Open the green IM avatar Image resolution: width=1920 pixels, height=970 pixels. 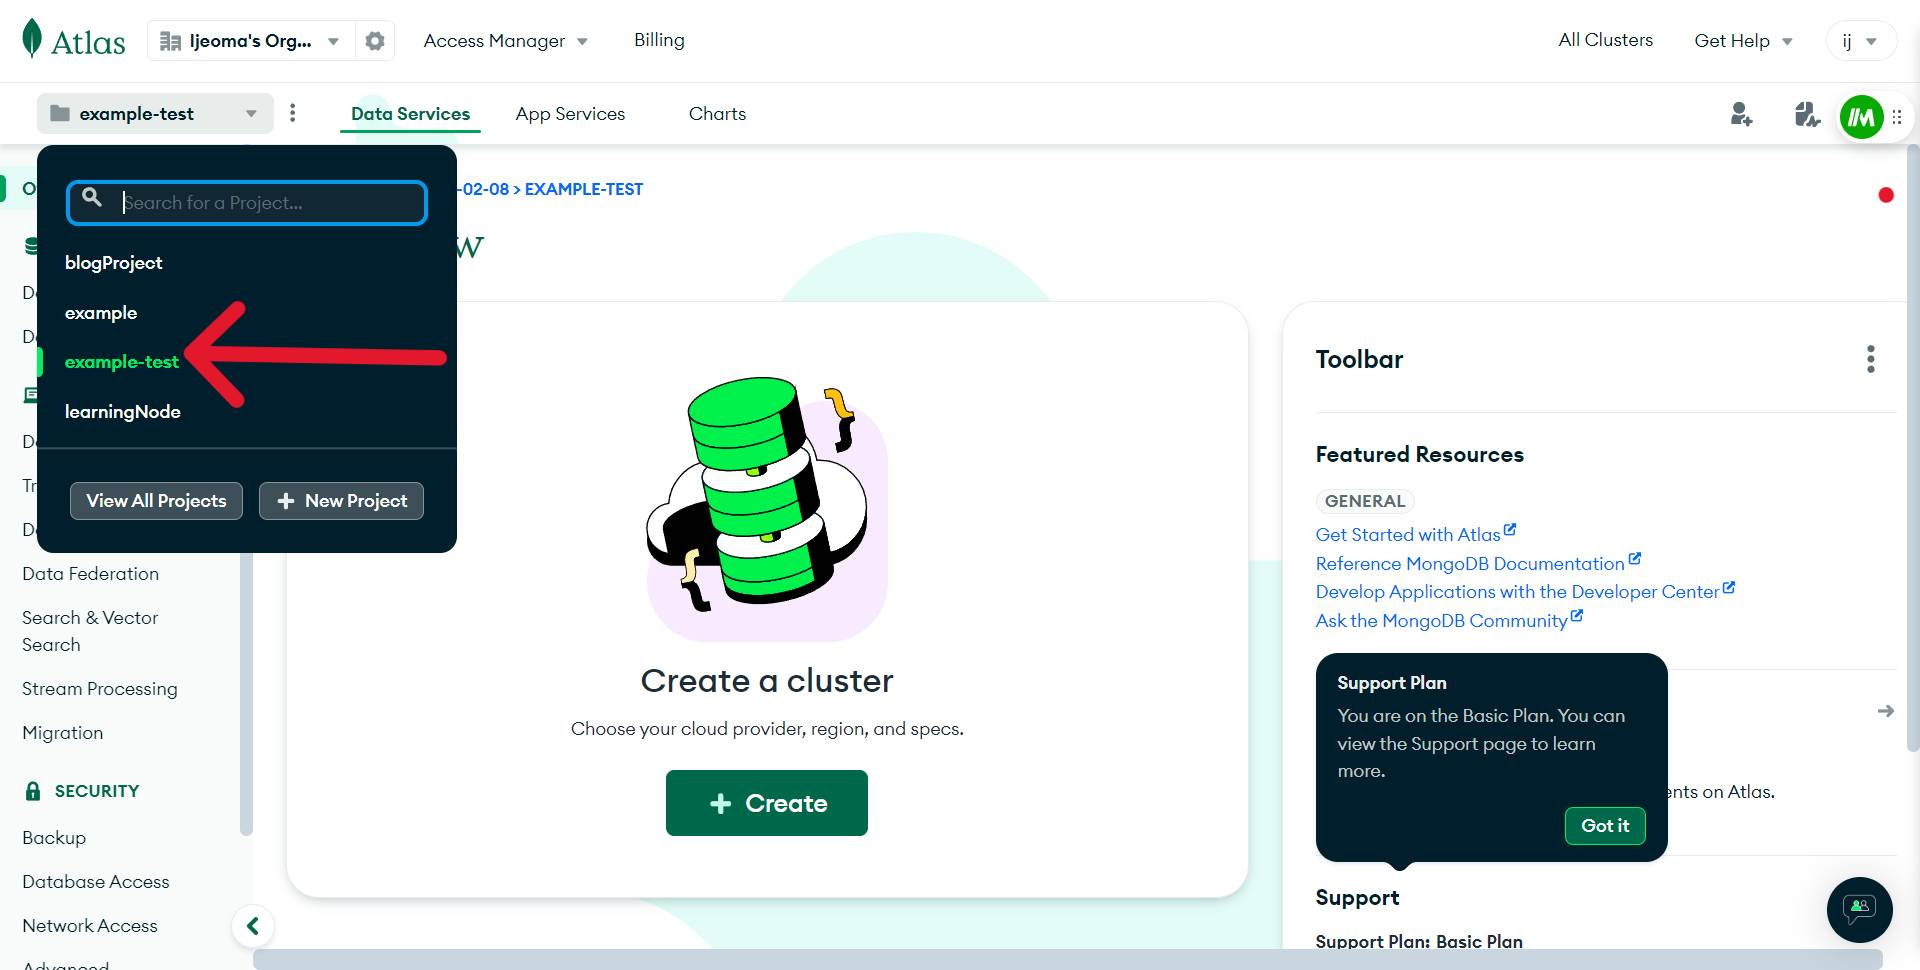tap(1862, 118)
